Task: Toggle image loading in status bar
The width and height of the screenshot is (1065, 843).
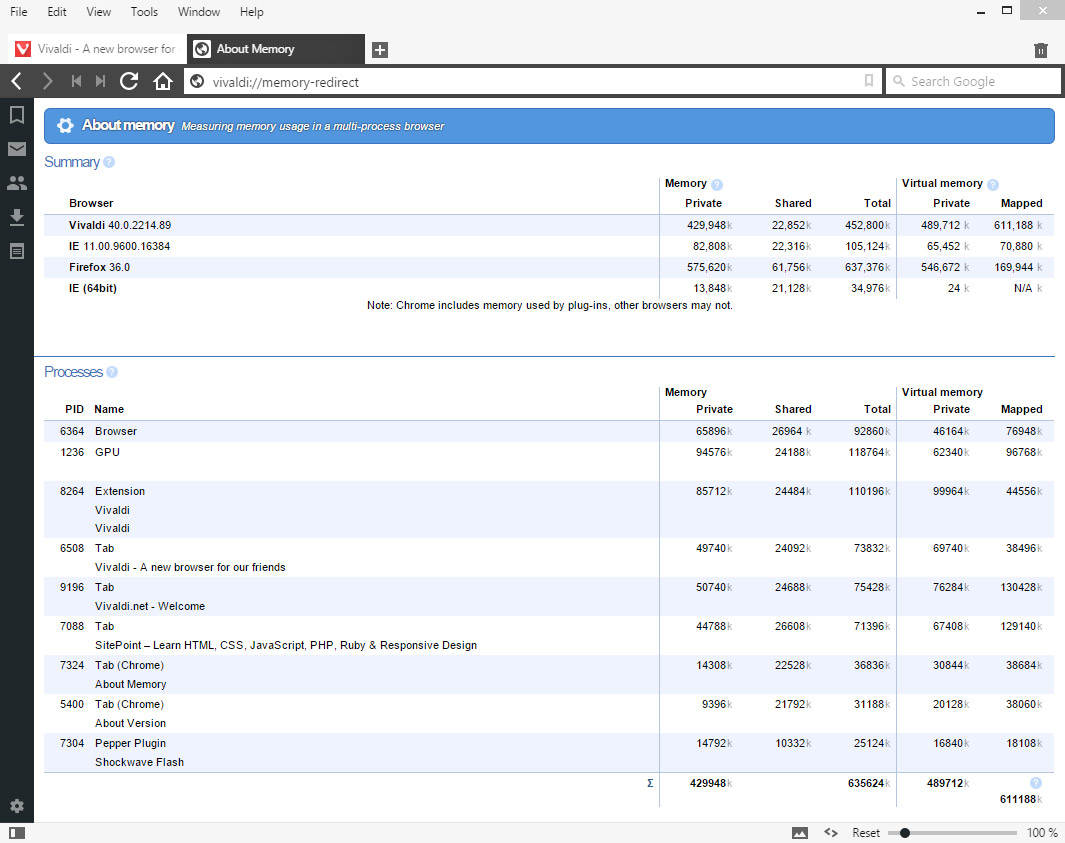Action: [x=799, y=833]
